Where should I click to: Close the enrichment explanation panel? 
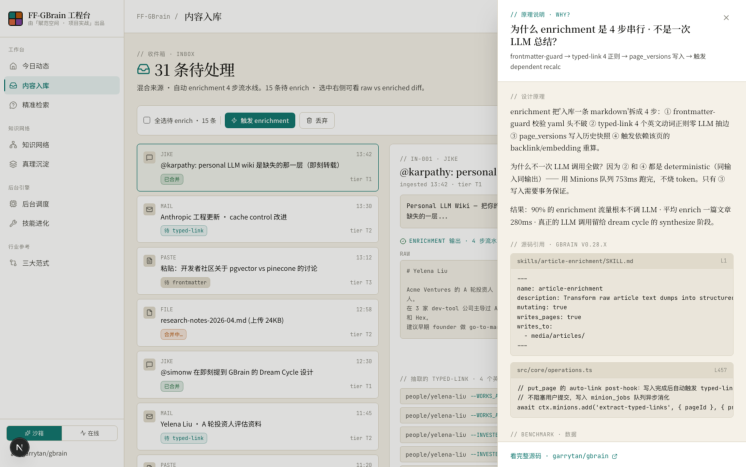(x=726, y=18)
